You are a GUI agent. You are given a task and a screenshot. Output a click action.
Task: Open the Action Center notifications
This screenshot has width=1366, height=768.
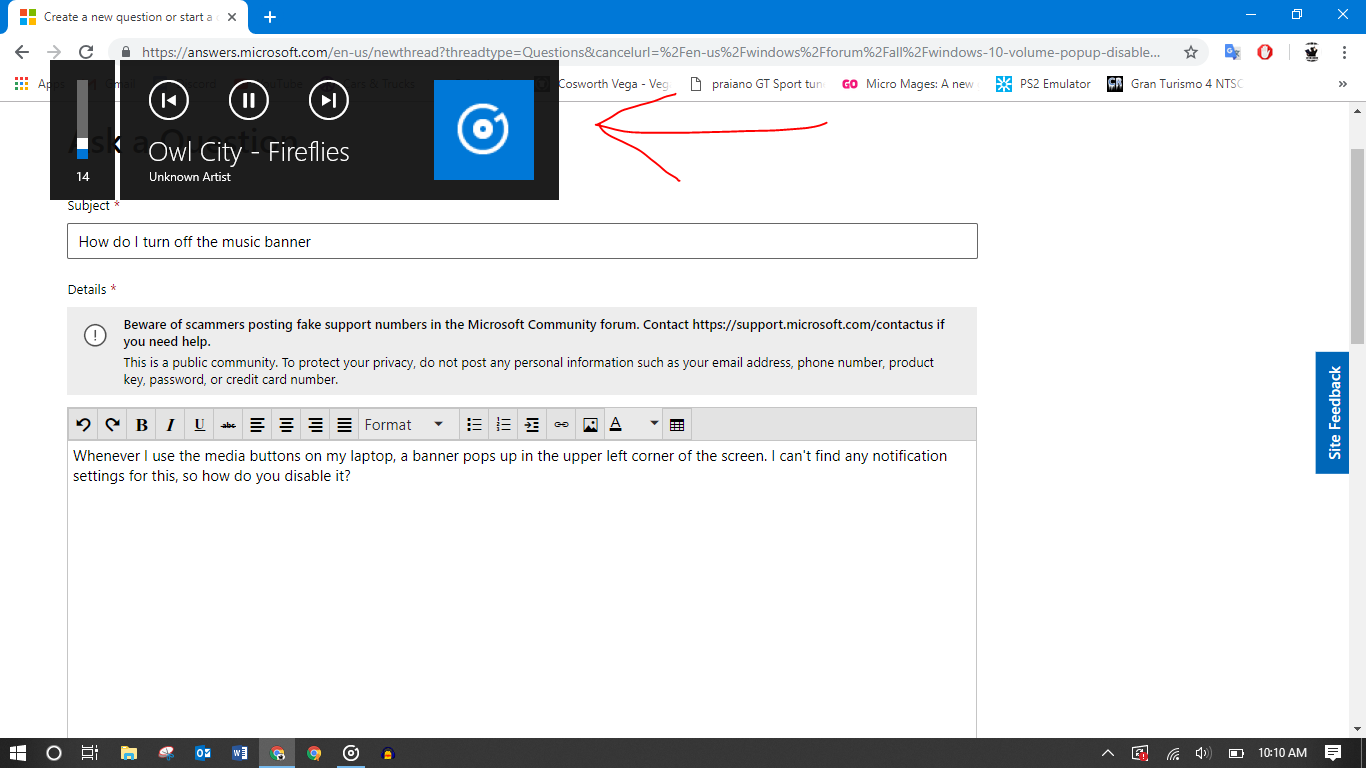pos(1332,753)
